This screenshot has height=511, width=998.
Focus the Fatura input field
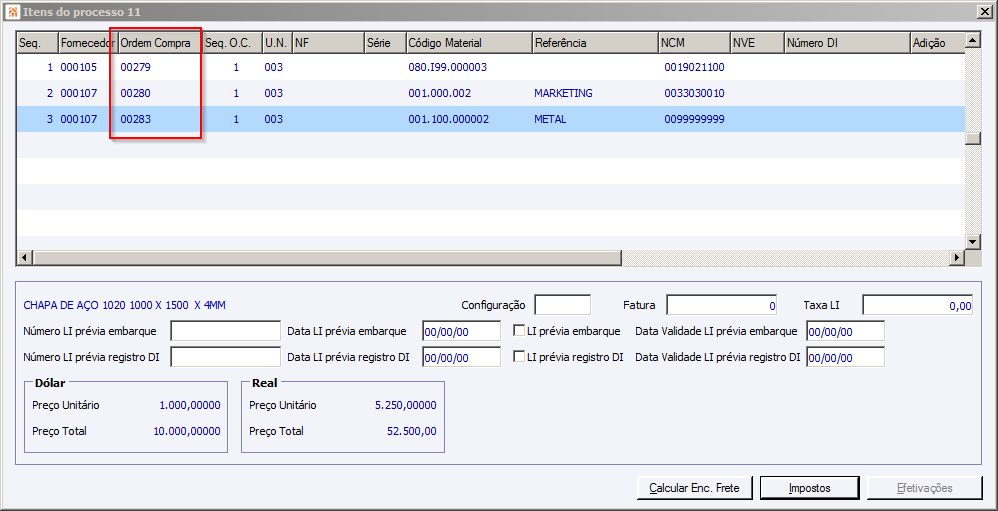(722, 305)
